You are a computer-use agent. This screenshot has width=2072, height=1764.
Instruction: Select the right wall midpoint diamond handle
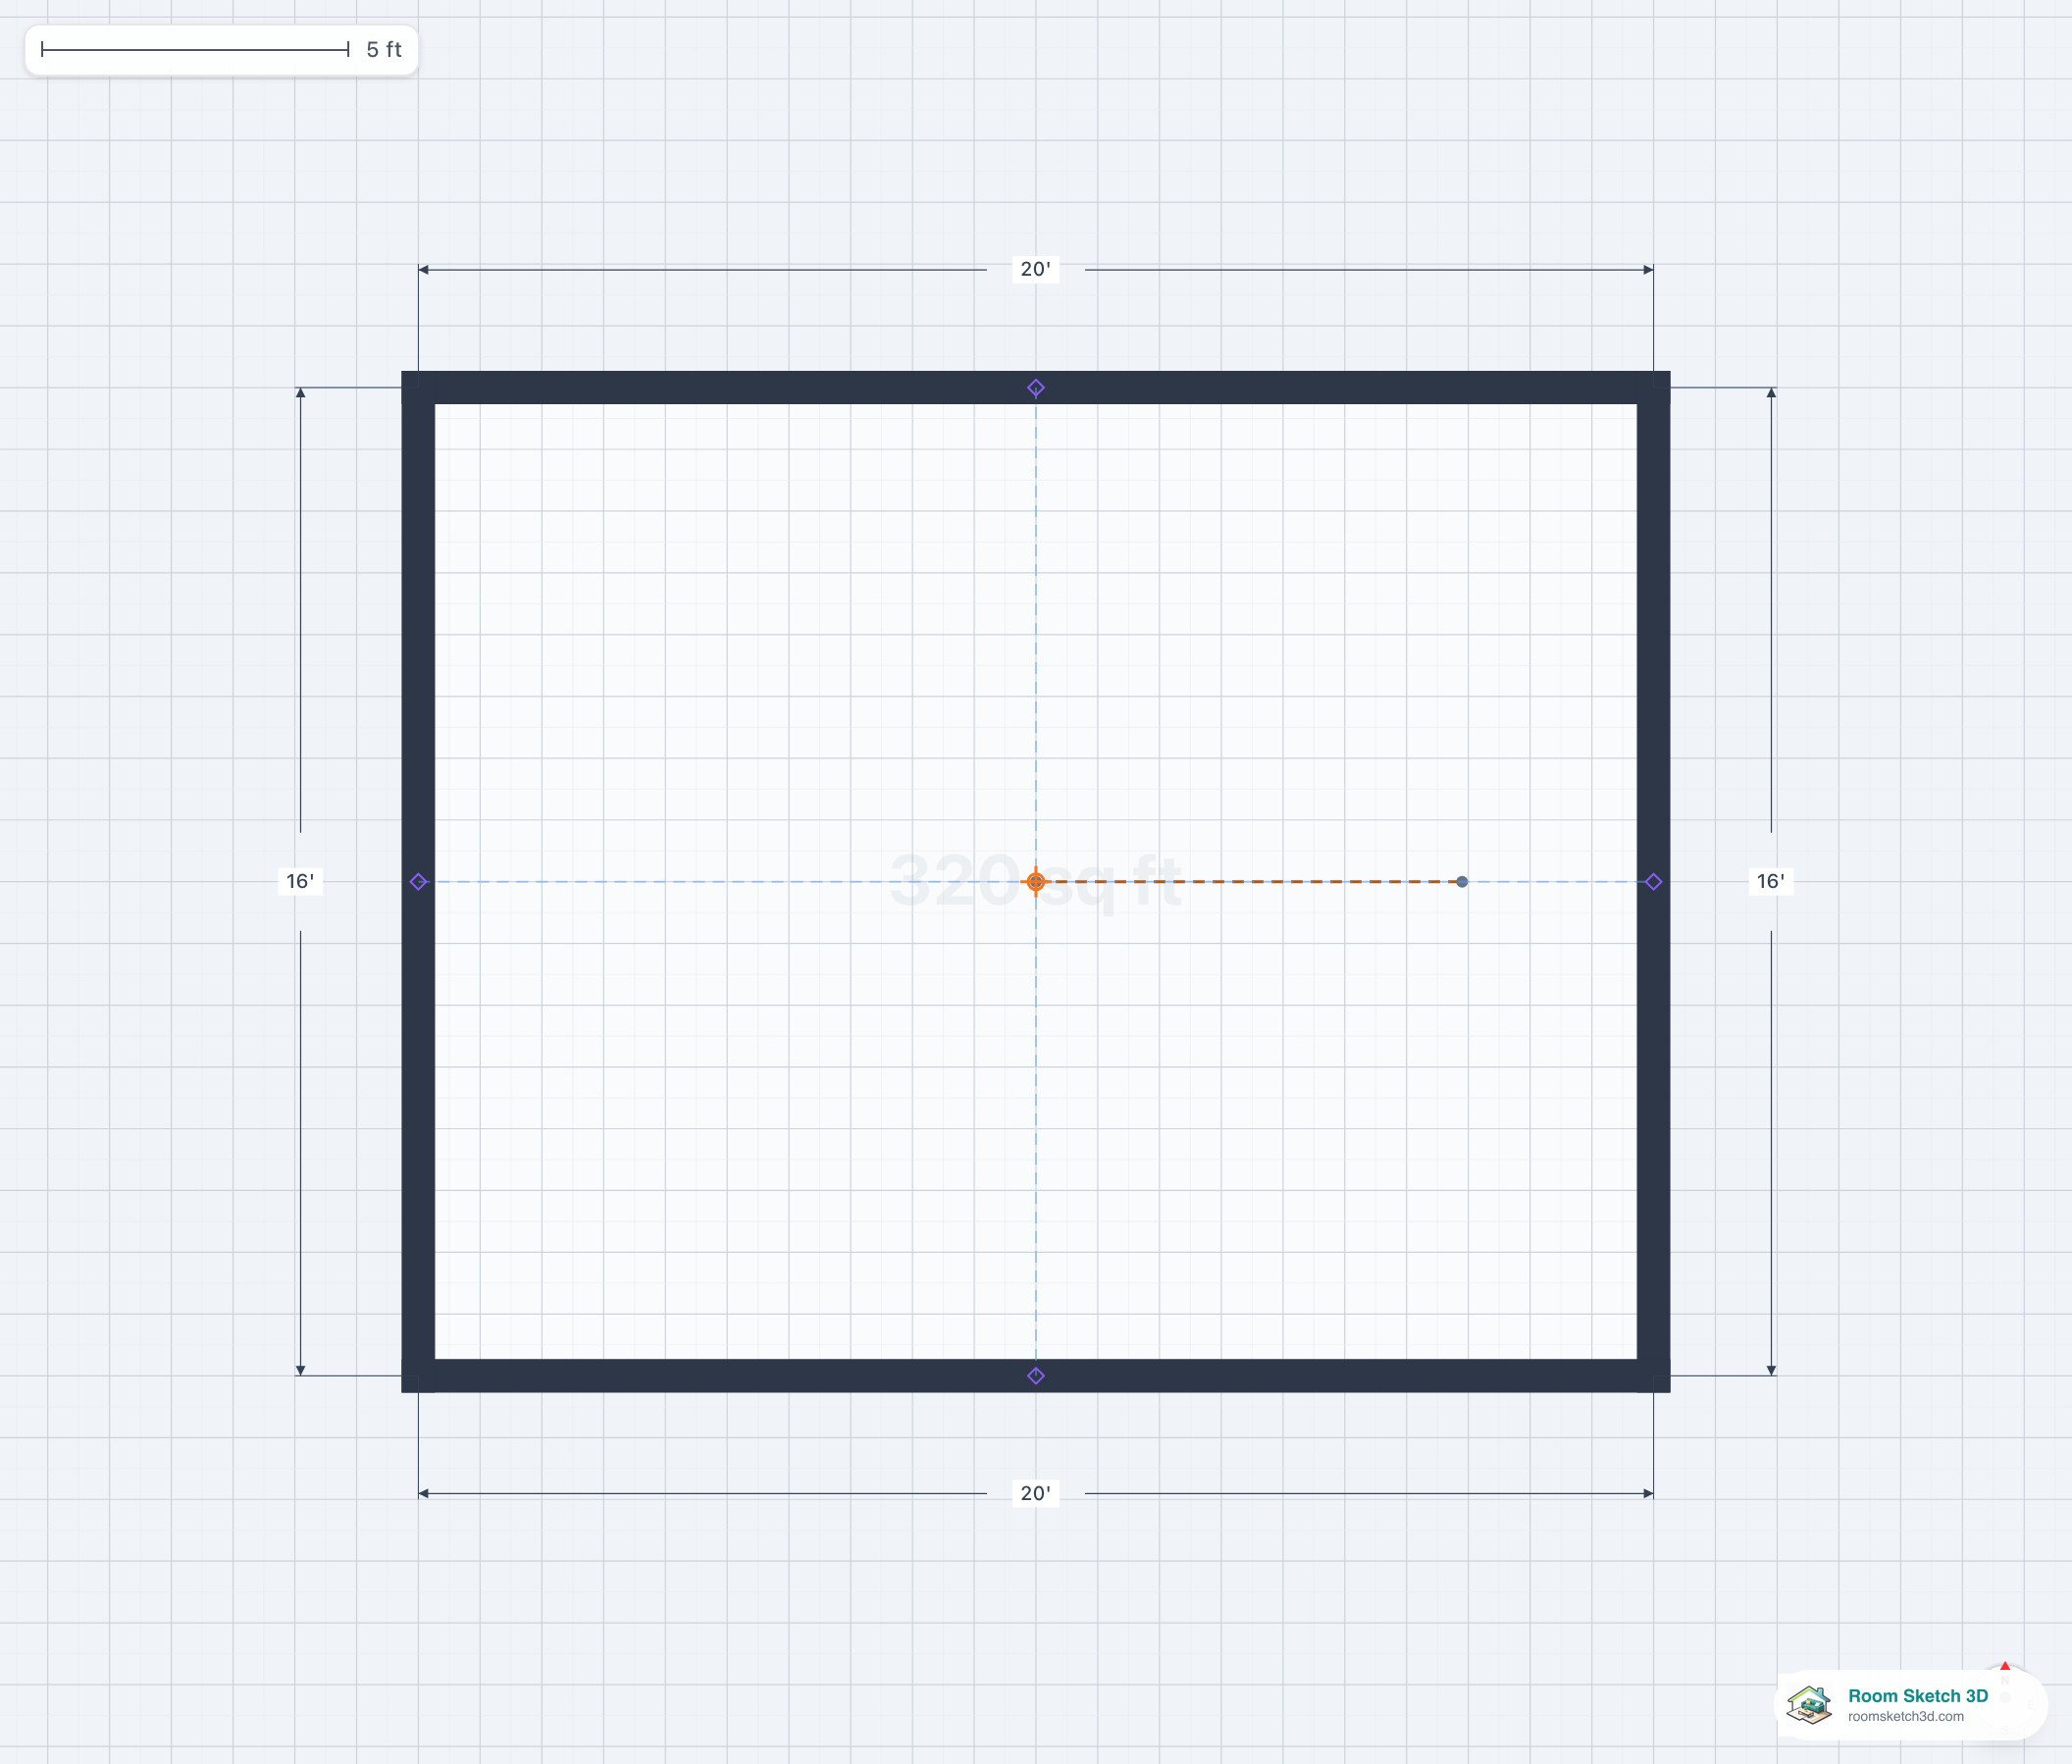1654,882
